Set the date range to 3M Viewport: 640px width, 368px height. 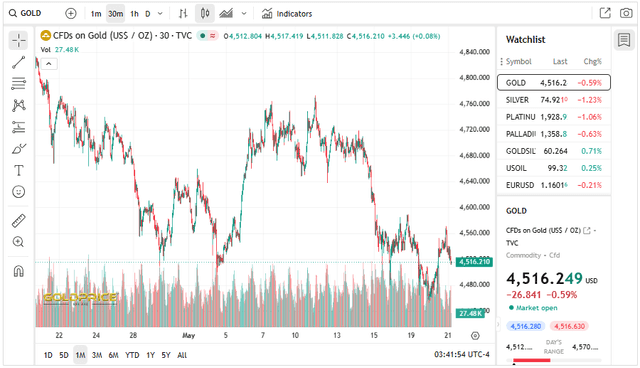coord(97,355)
